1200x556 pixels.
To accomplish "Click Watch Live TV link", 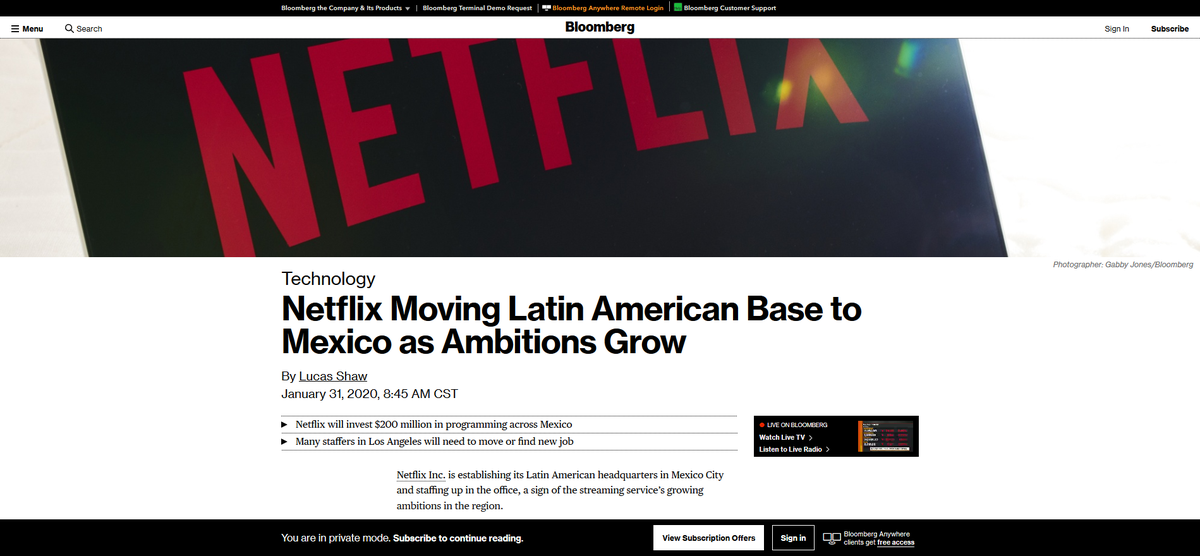I will pos(782,437).
